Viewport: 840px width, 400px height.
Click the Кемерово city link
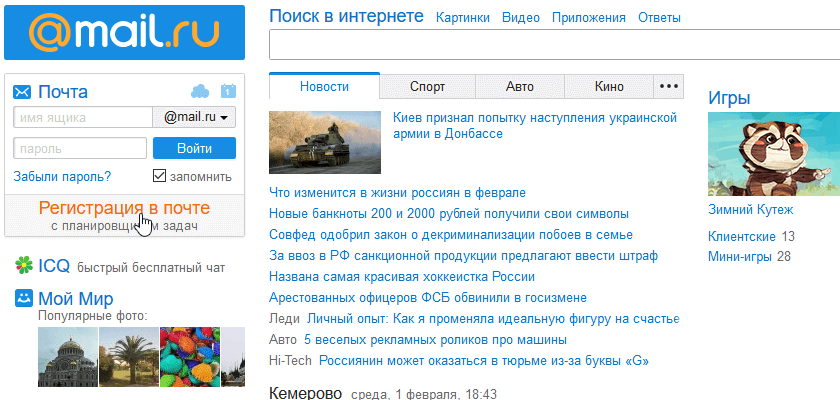pyautogui.click(x=305, y=394)
